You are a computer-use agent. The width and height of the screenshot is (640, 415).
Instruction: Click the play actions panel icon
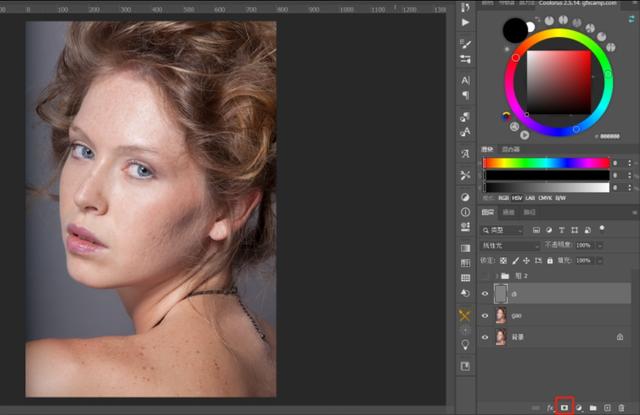tap(465, 22)
